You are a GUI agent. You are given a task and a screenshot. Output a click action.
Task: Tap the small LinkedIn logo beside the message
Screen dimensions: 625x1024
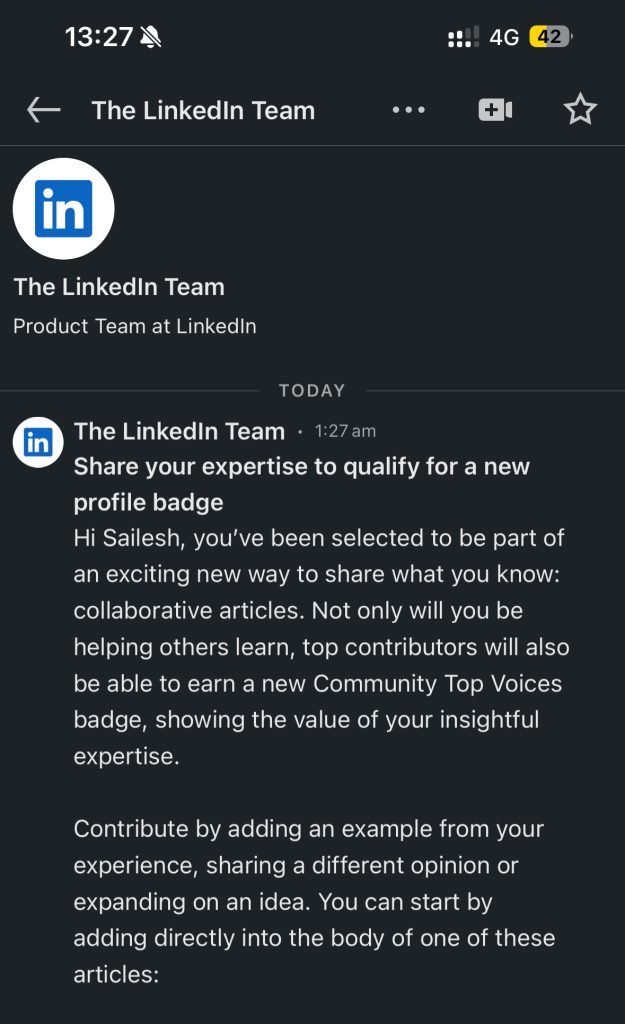(x=37, y=442)
